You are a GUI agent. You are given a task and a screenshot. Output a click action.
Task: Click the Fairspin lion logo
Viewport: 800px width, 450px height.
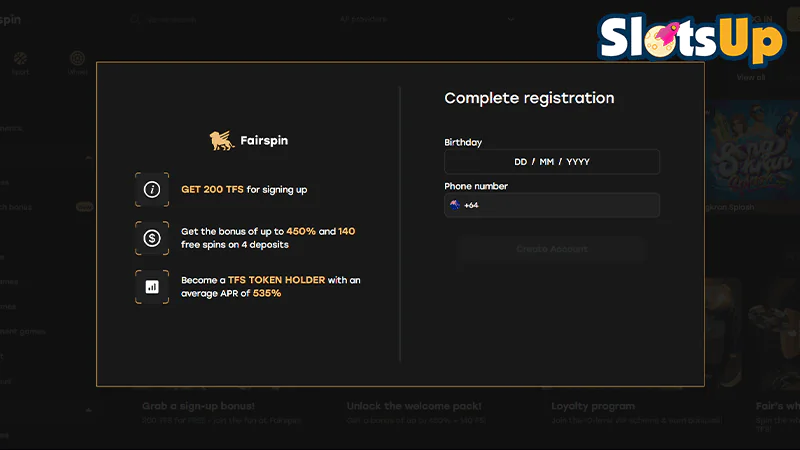click(222, 140)
